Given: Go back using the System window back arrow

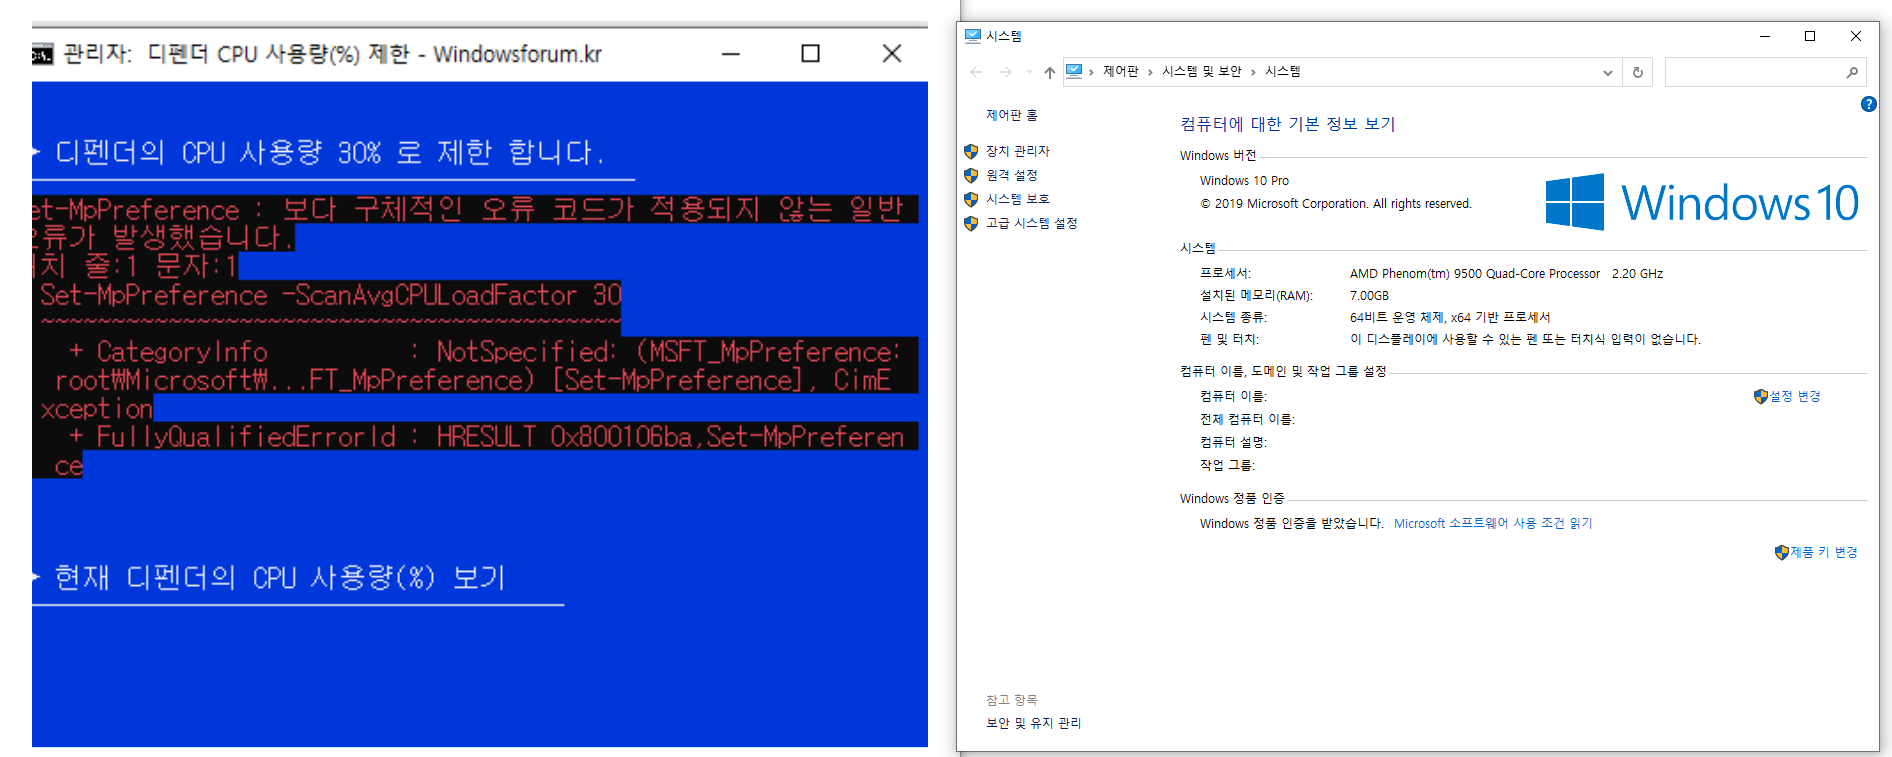Looking at the screenshot, I should 977,72.
